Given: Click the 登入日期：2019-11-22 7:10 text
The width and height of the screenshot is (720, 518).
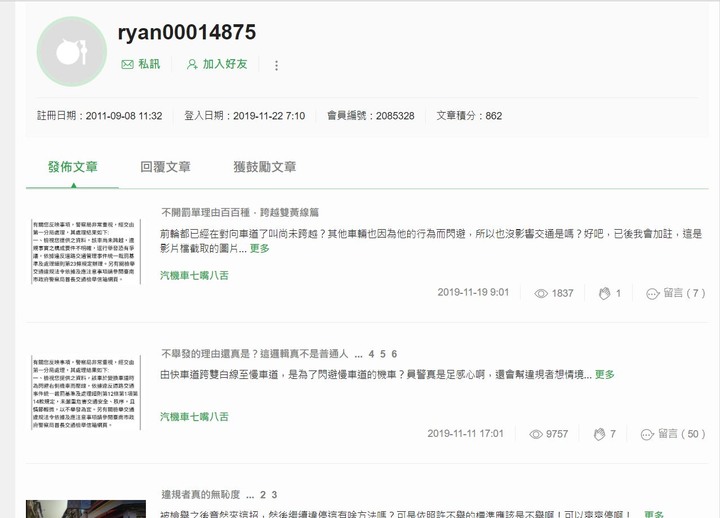Looking at the screenshot, I should (x=245, y=116).
